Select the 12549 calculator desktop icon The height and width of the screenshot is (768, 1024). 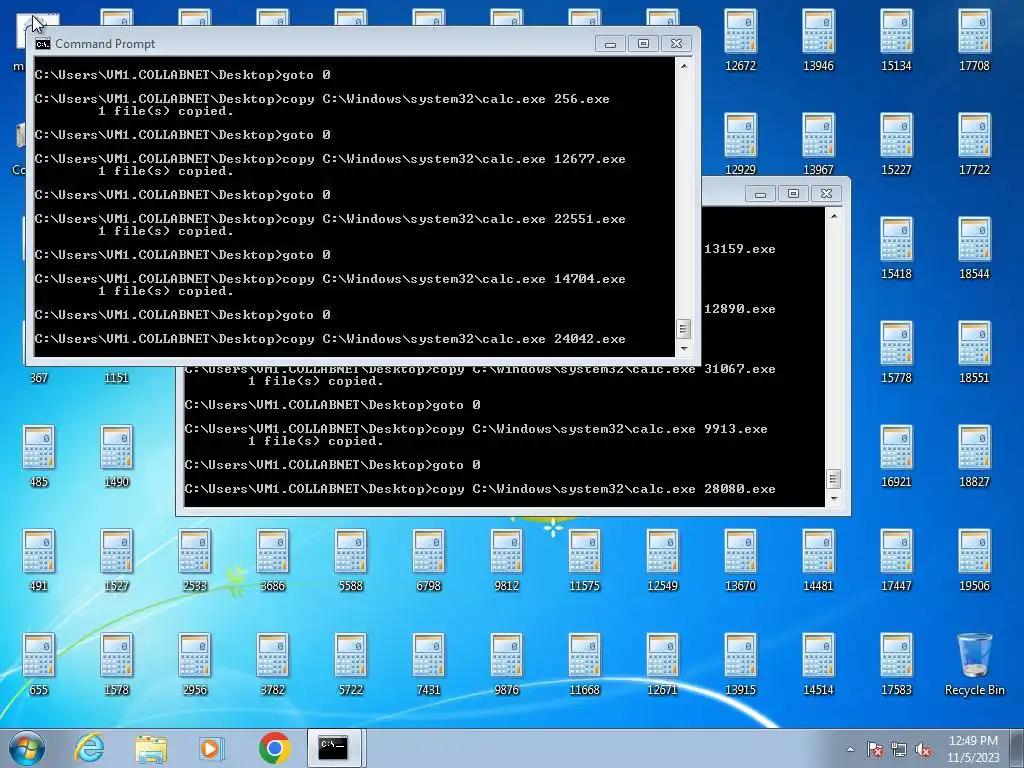click(x=662, y=560)
